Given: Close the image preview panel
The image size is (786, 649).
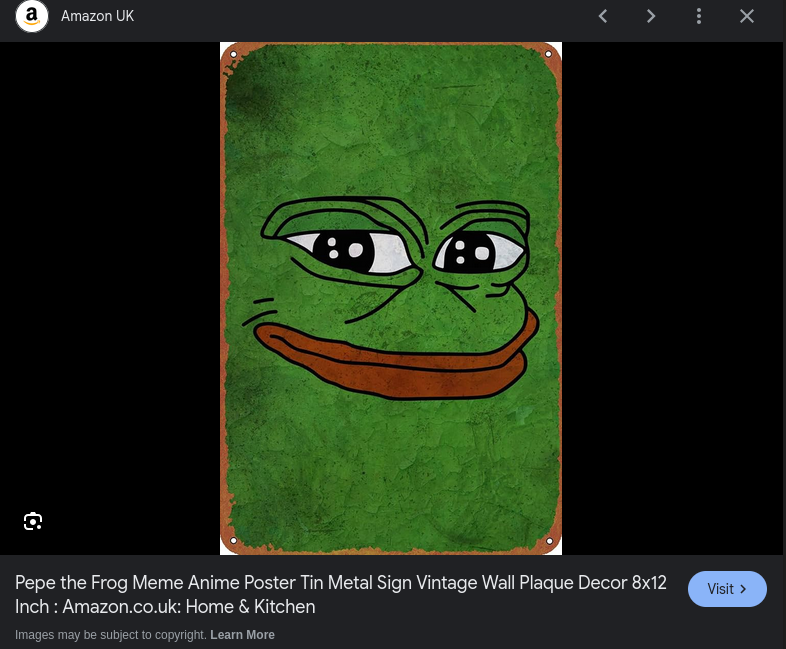Looking at the screenshot, I should (747, 16).
